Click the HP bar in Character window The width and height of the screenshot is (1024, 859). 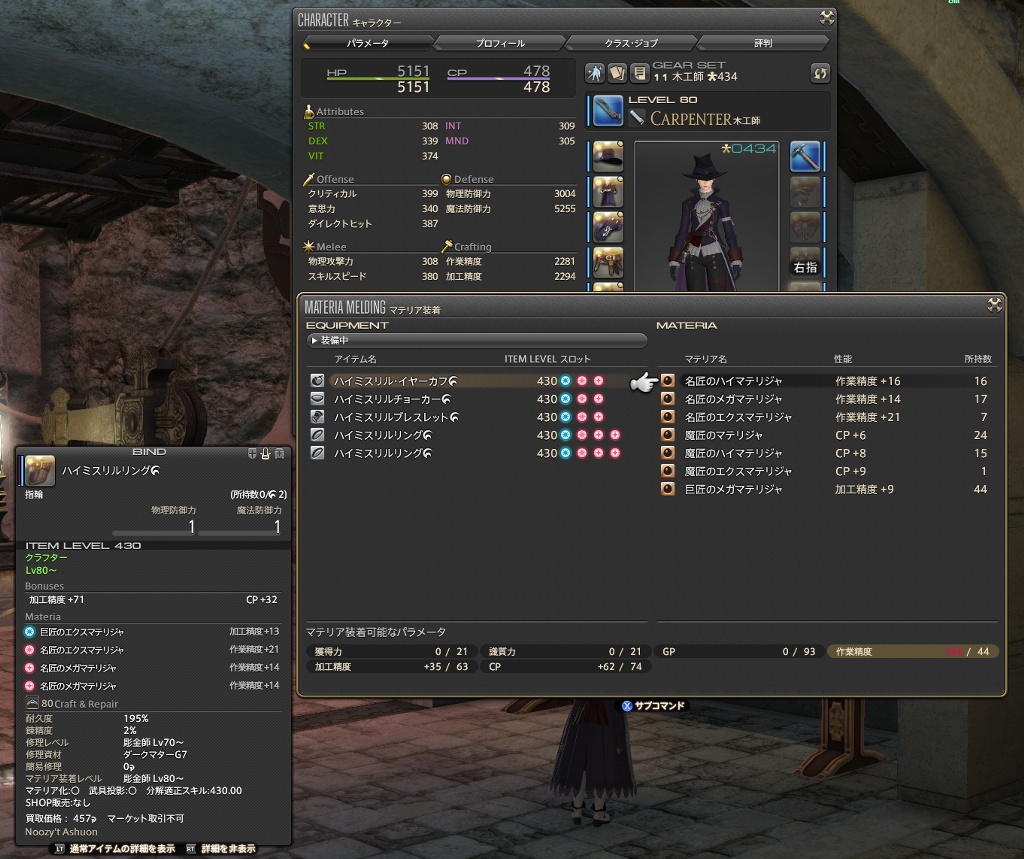pyautogui.click(x=378, y=78)
